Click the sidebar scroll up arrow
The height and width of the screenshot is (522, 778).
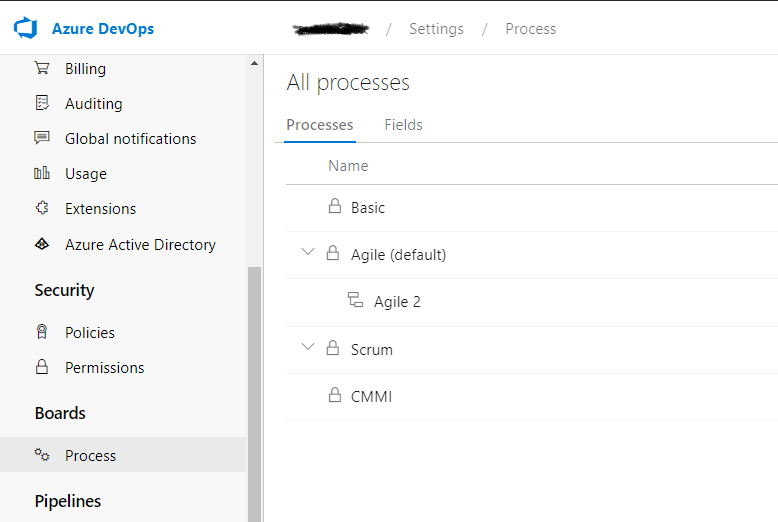click(x=255, y=63)
